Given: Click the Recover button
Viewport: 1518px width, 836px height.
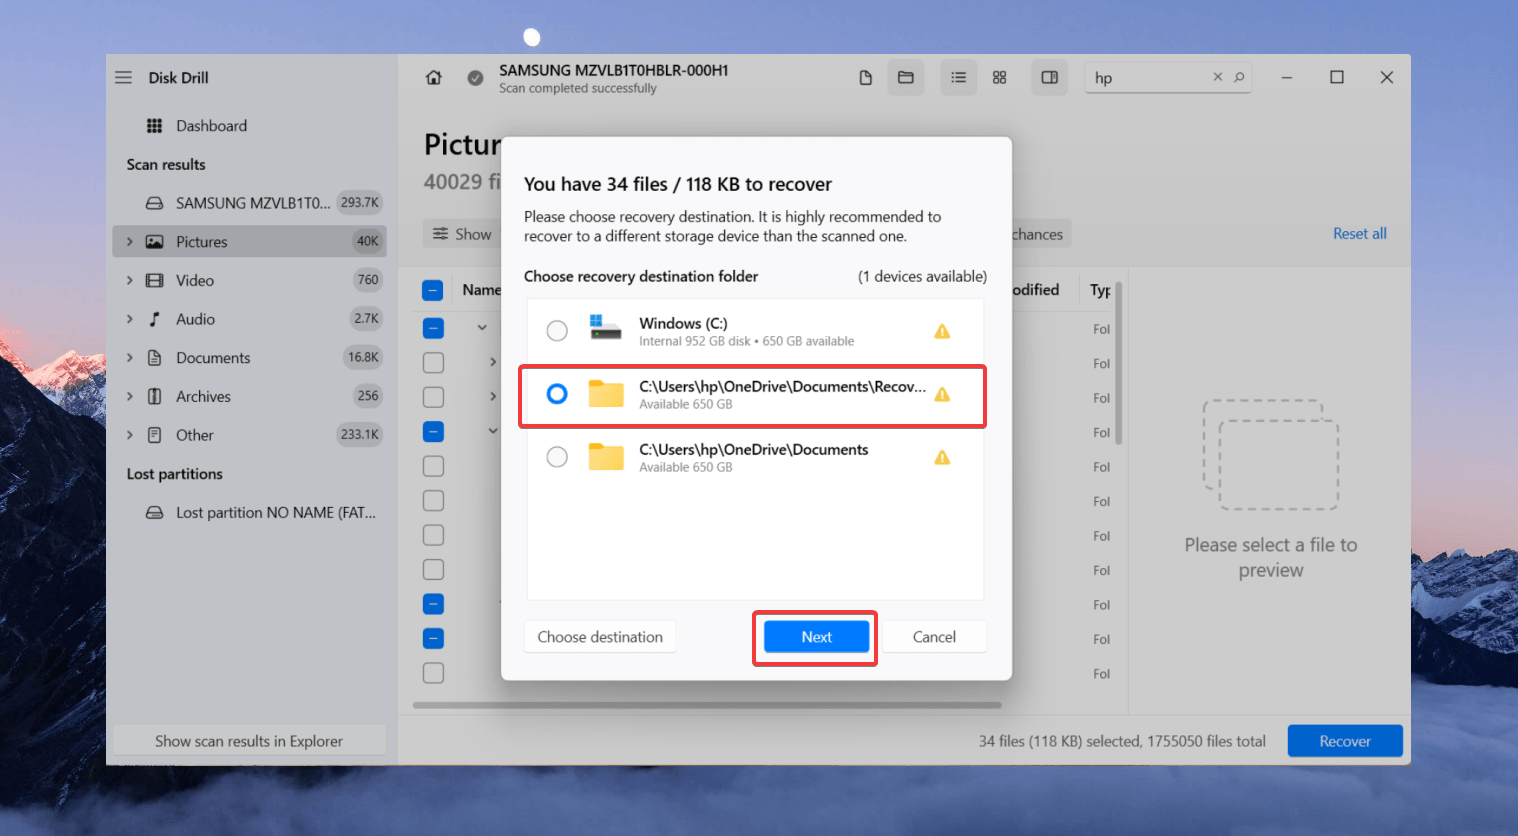Looking at the screenshot, I should [1345, 741].
